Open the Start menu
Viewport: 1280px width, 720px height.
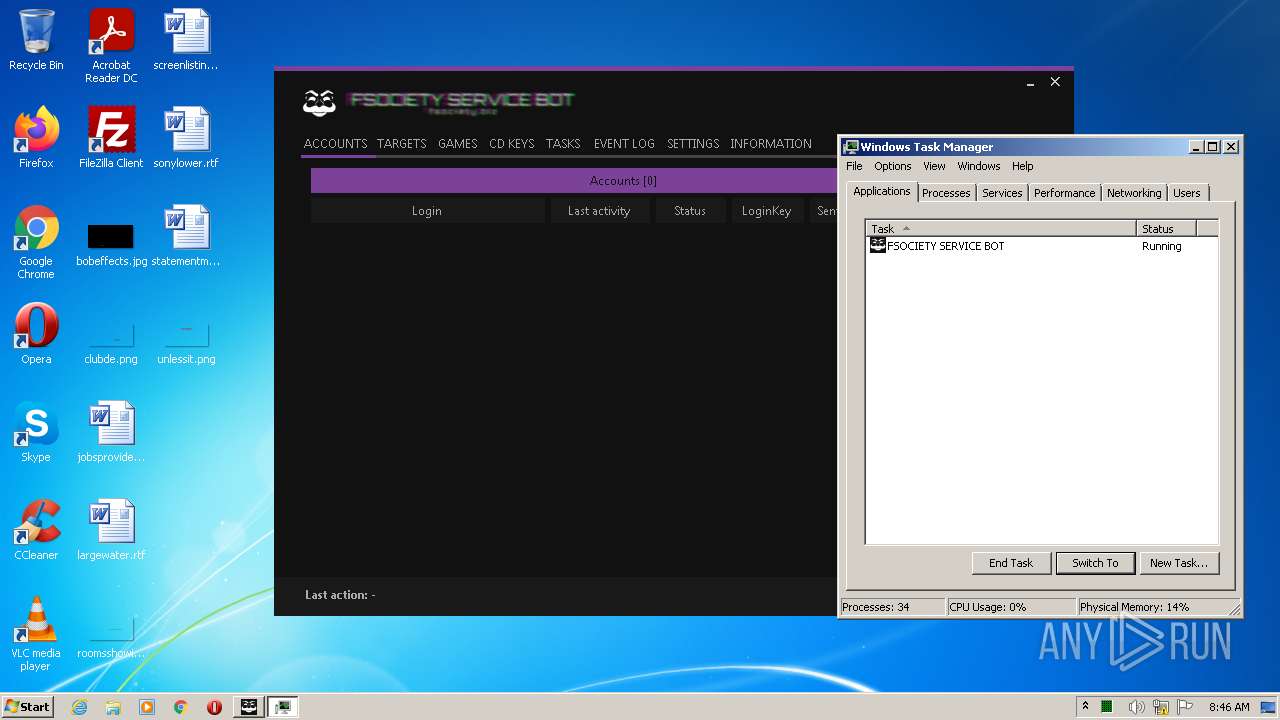click(x=27, y=707)
